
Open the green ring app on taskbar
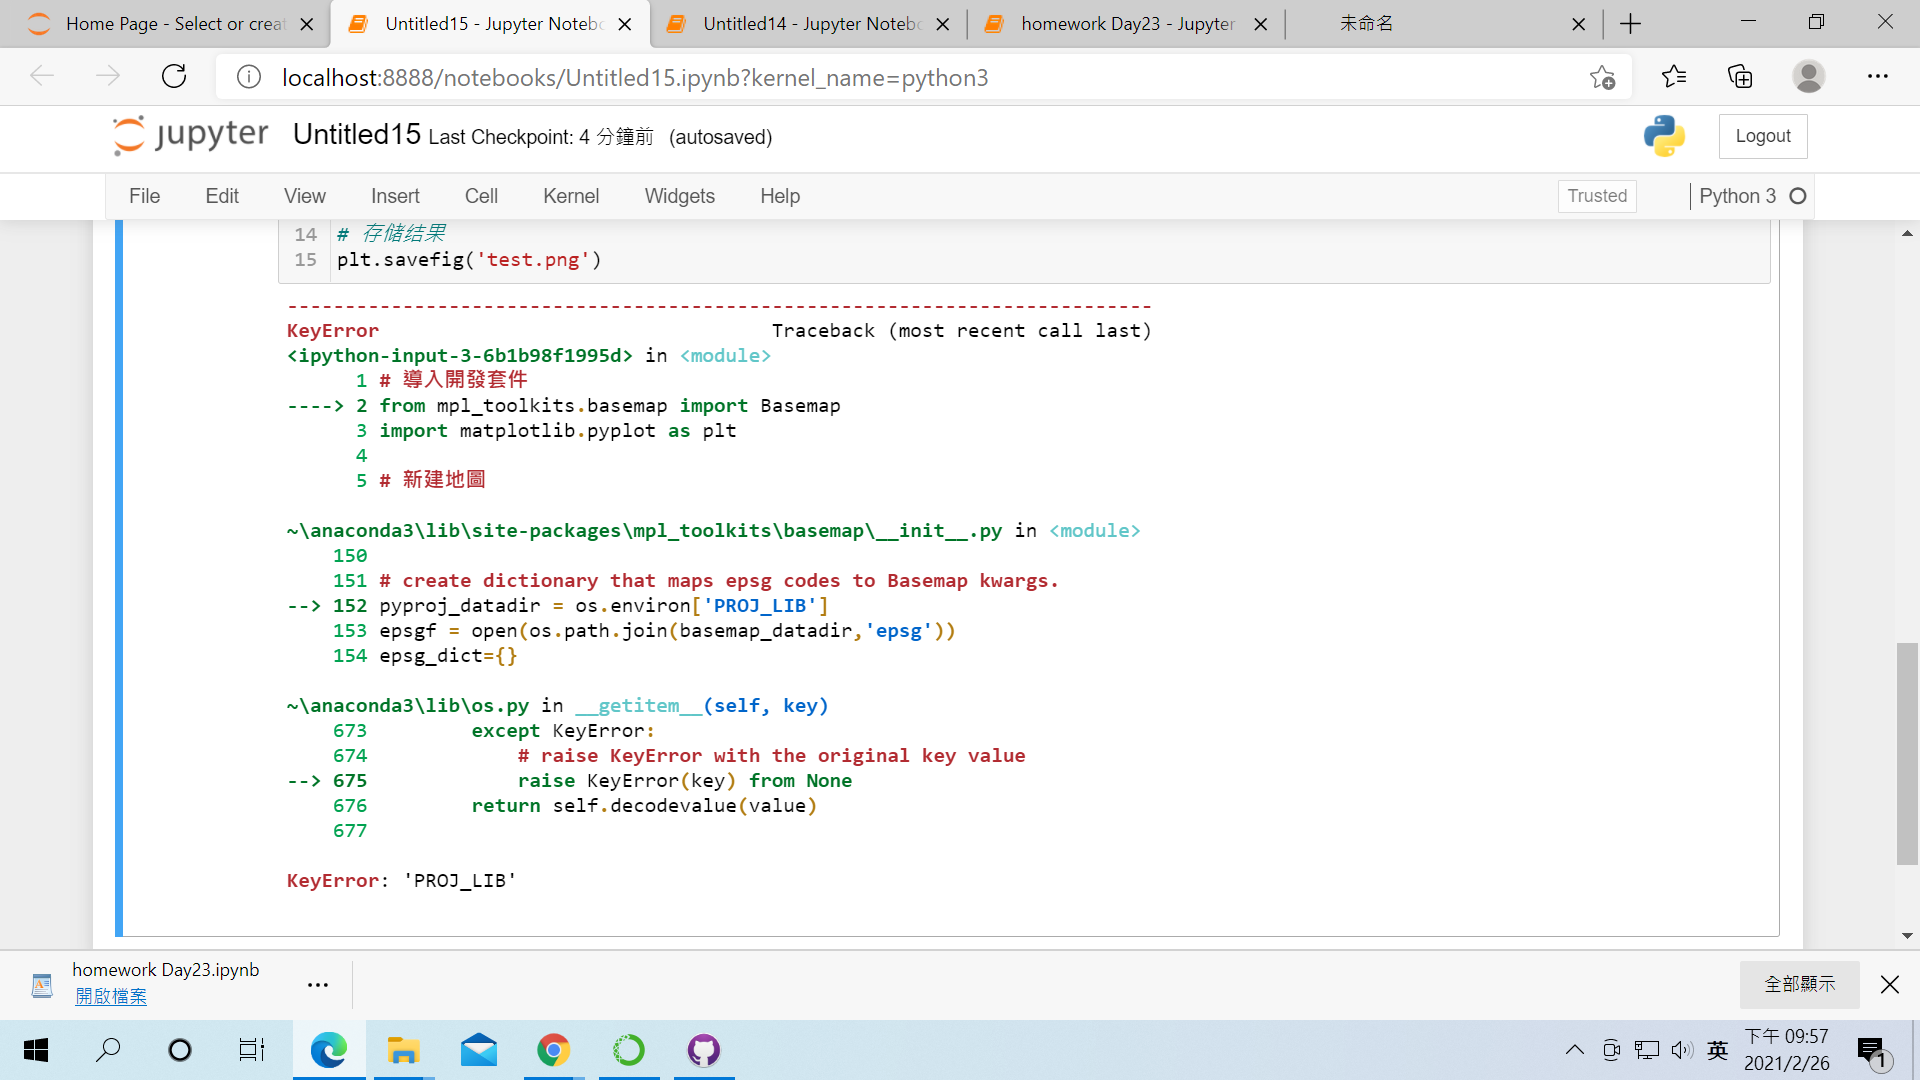(629, 1050)
